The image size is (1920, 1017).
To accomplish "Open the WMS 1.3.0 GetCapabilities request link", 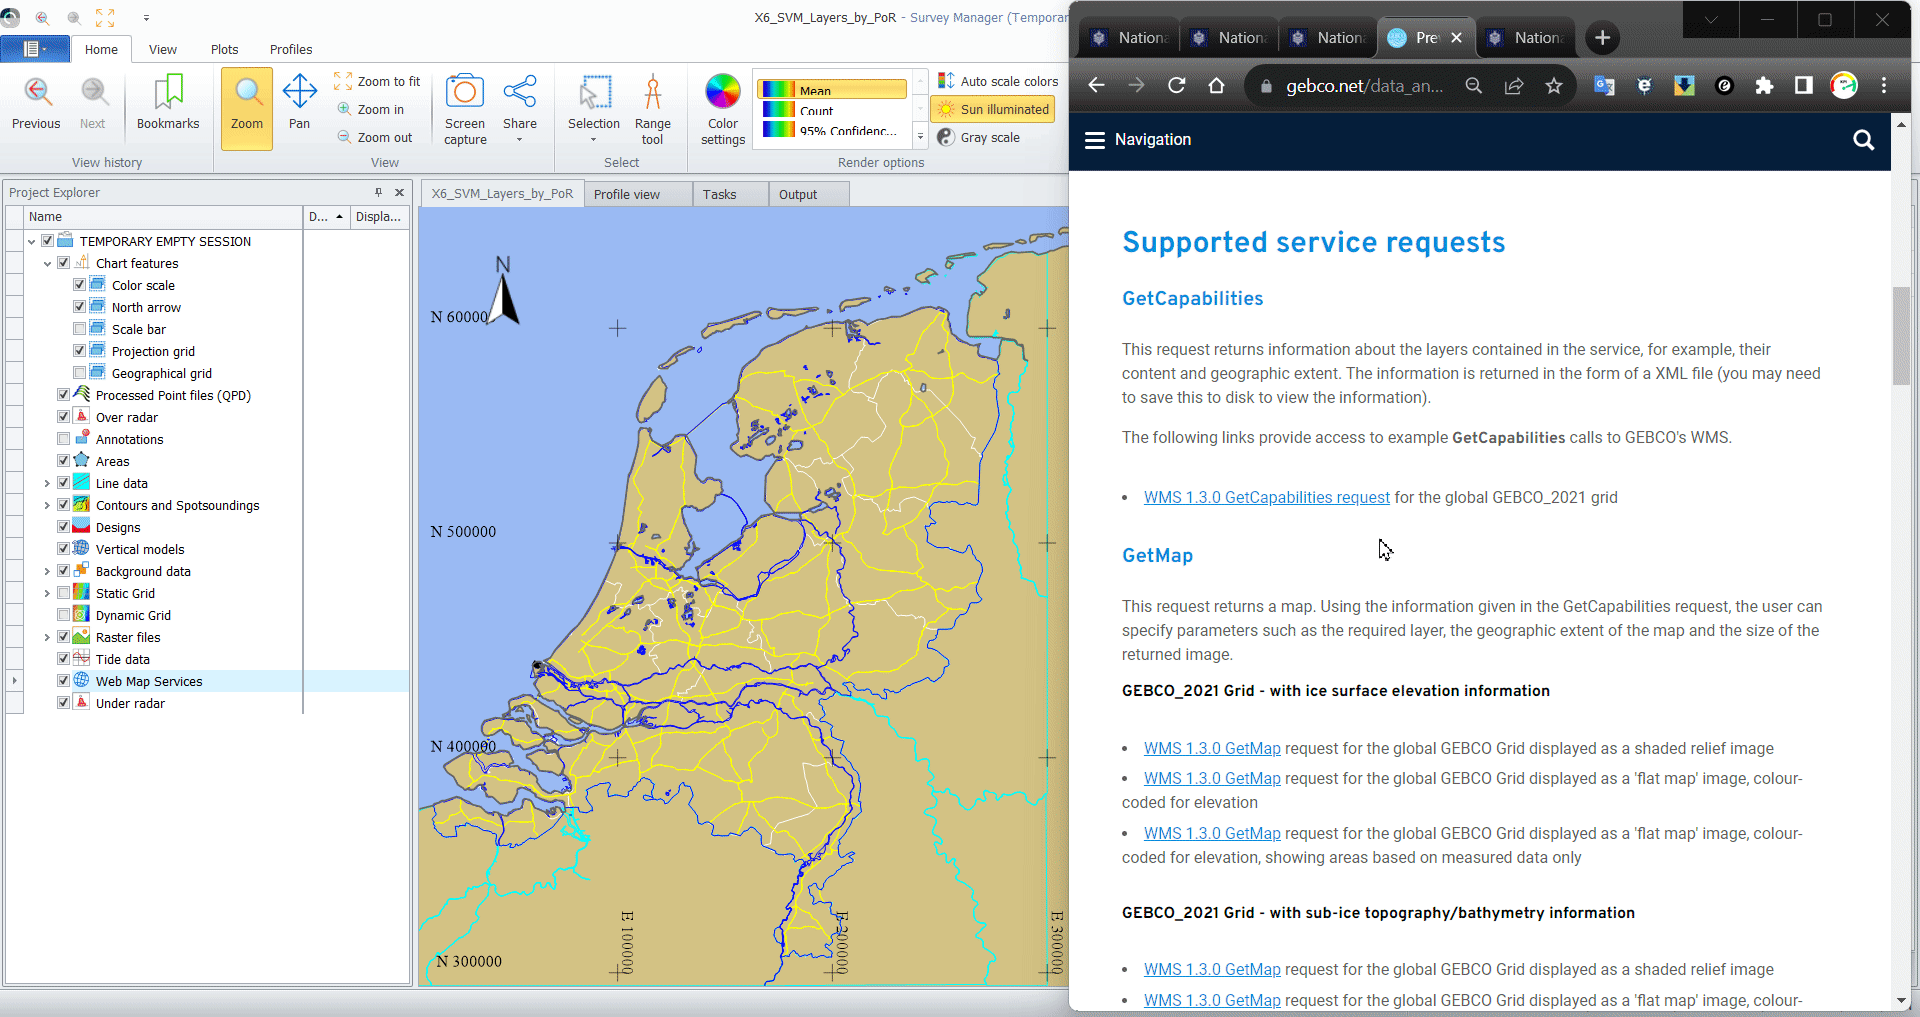I will [1266, 497].
